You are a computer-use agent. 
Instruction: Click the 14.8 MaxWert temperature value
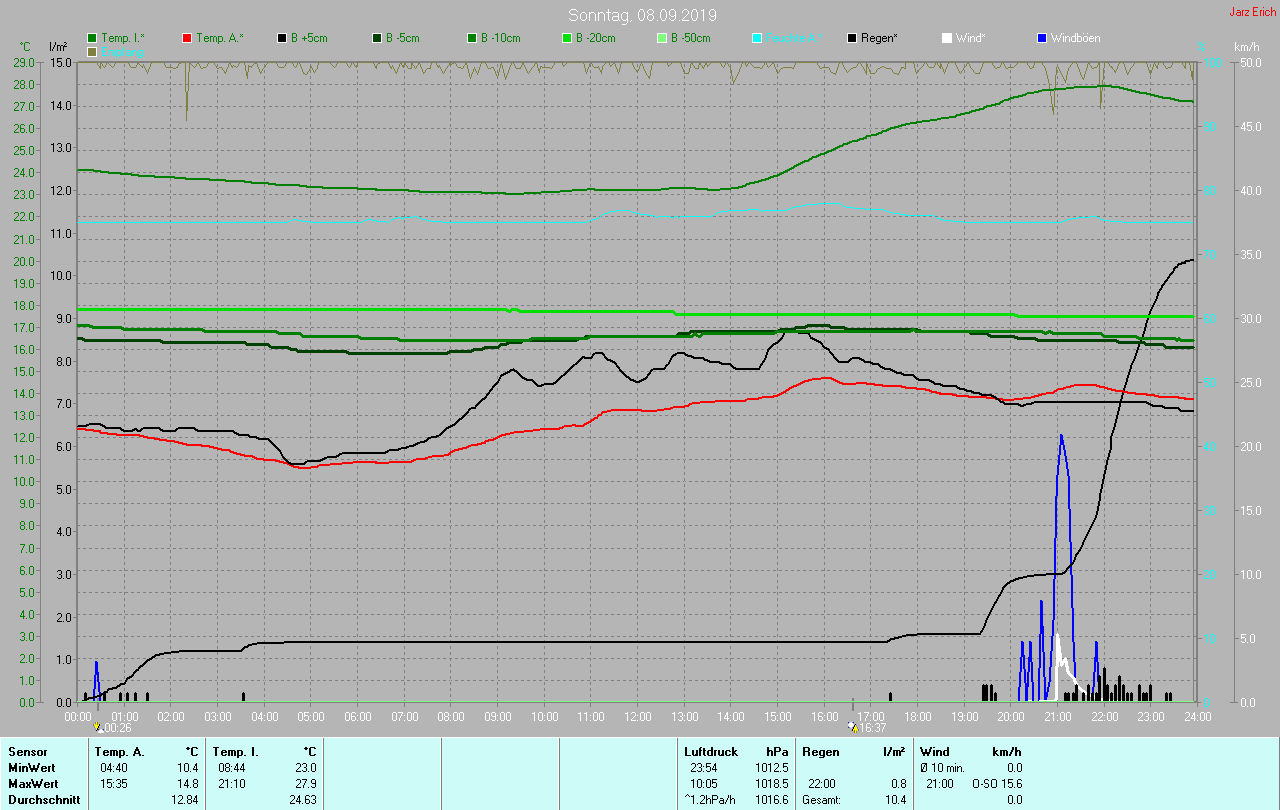pyautogui.click(x=187, y=783)
